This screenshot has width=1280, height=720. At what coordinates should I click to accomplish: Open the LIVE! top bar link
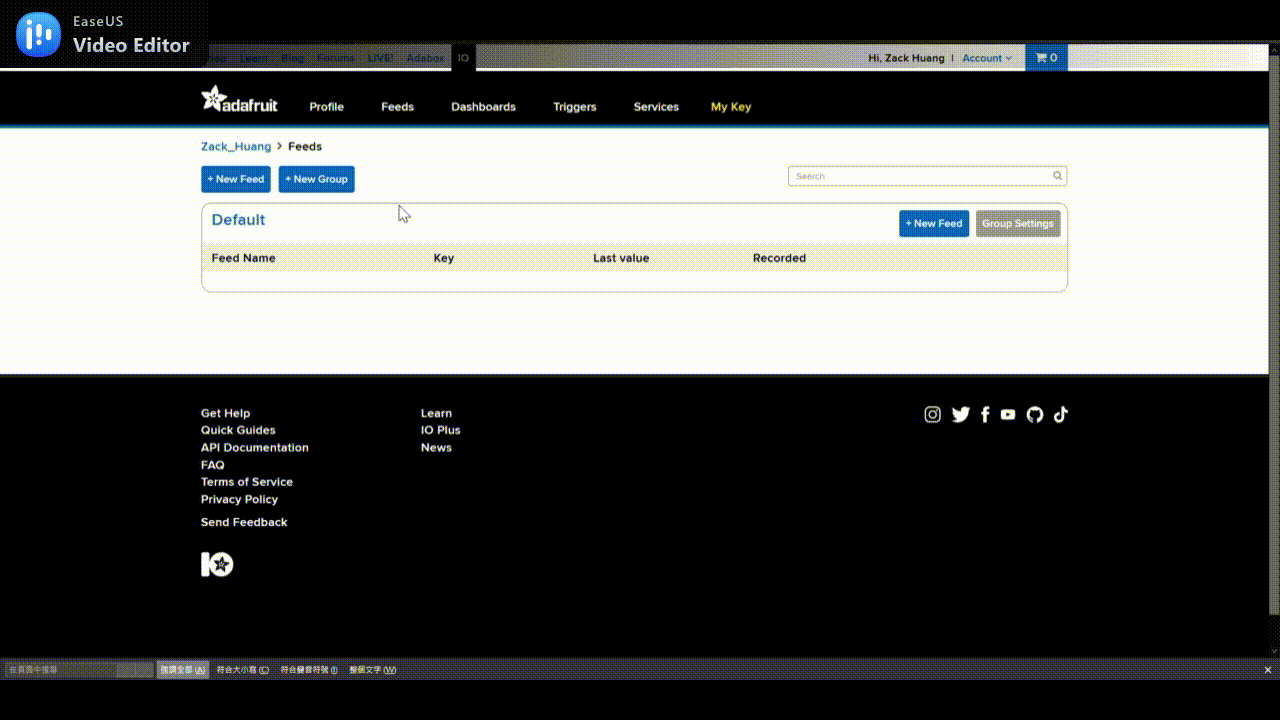[380, 58]
